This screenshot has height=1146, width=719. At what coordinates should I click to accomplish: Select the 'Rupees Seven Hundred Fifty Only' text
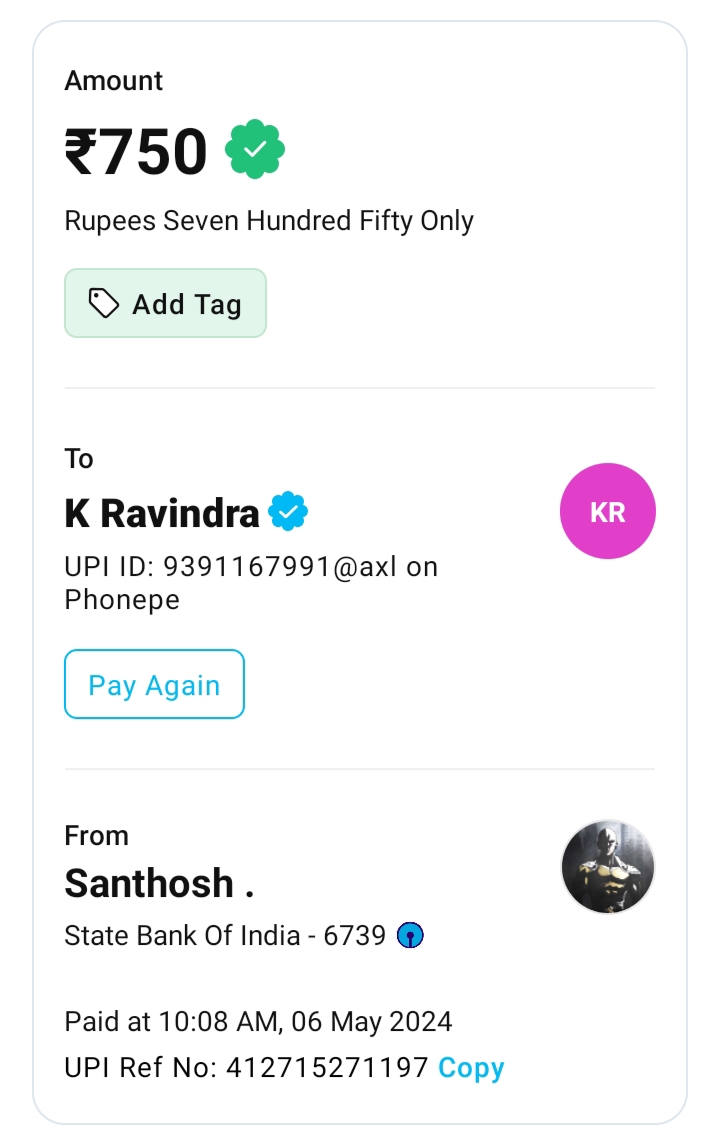click(x=269, y=220)
